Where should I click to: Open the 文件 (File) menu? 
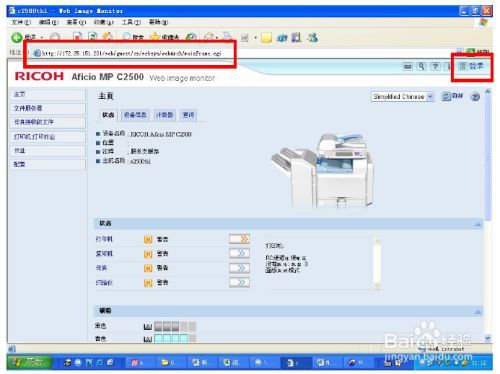(21, 22)
